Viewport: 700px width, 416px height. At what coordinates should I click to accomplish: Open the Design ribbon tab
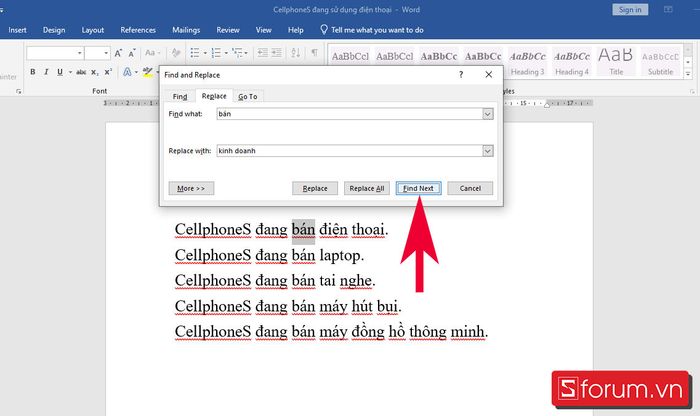54,30
